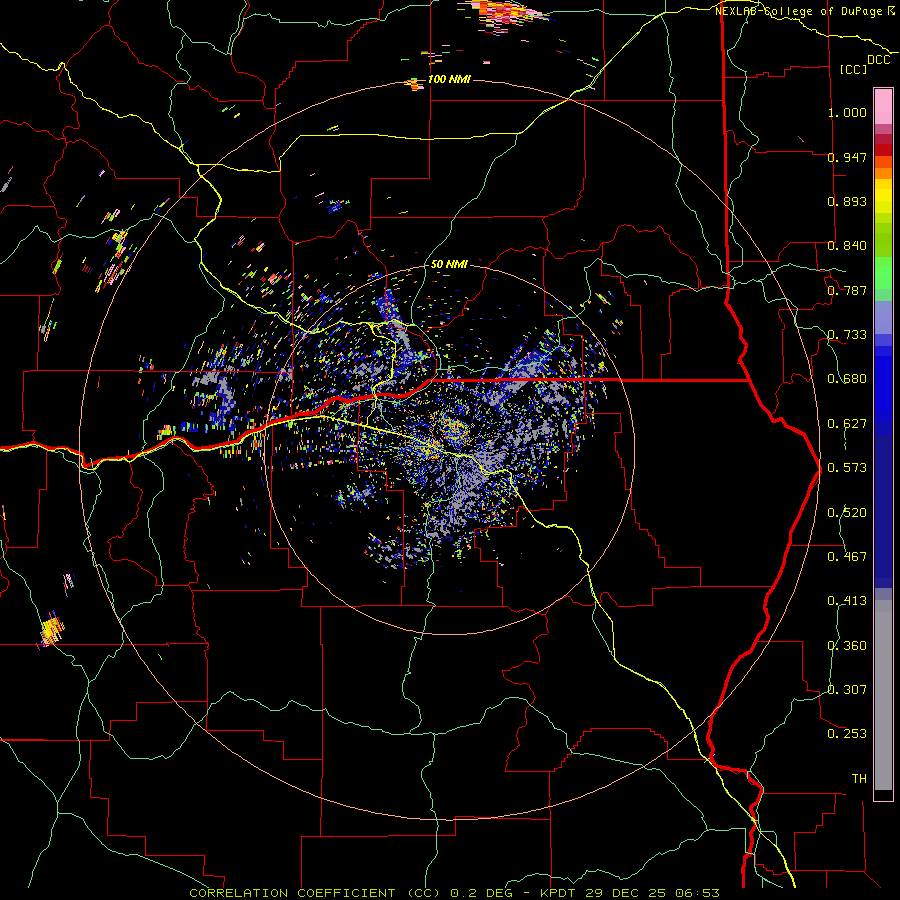Pick the bright green color bar segment

pyautogui.click(x=883, y=273)
